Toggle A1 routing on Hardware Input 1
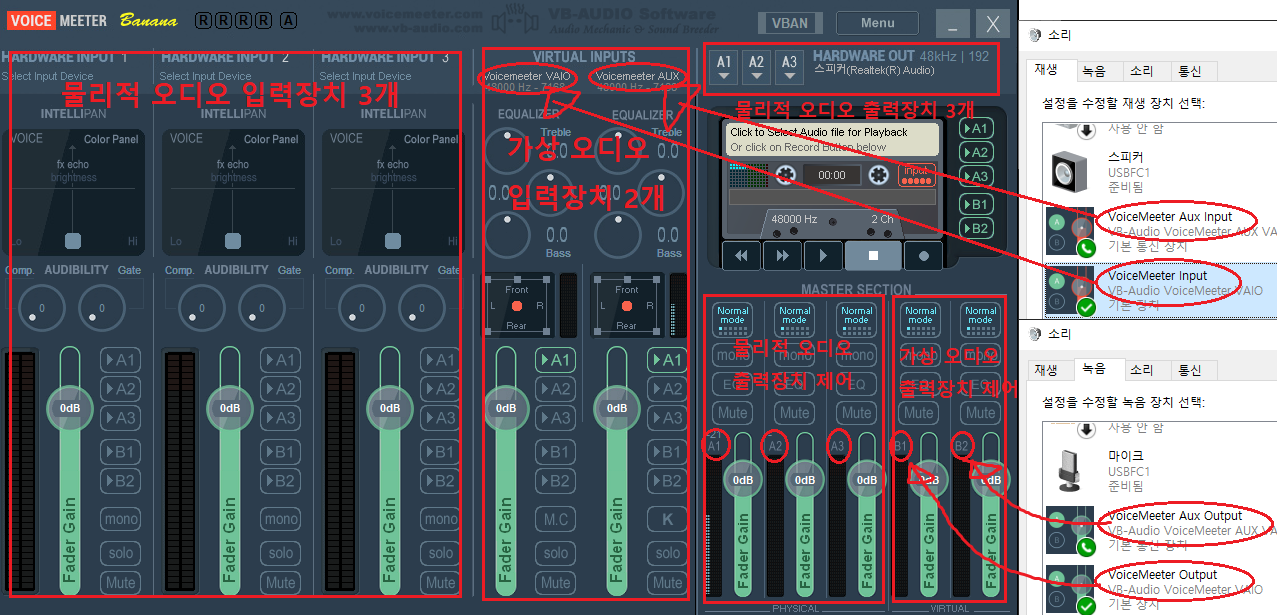 (120, 360)
